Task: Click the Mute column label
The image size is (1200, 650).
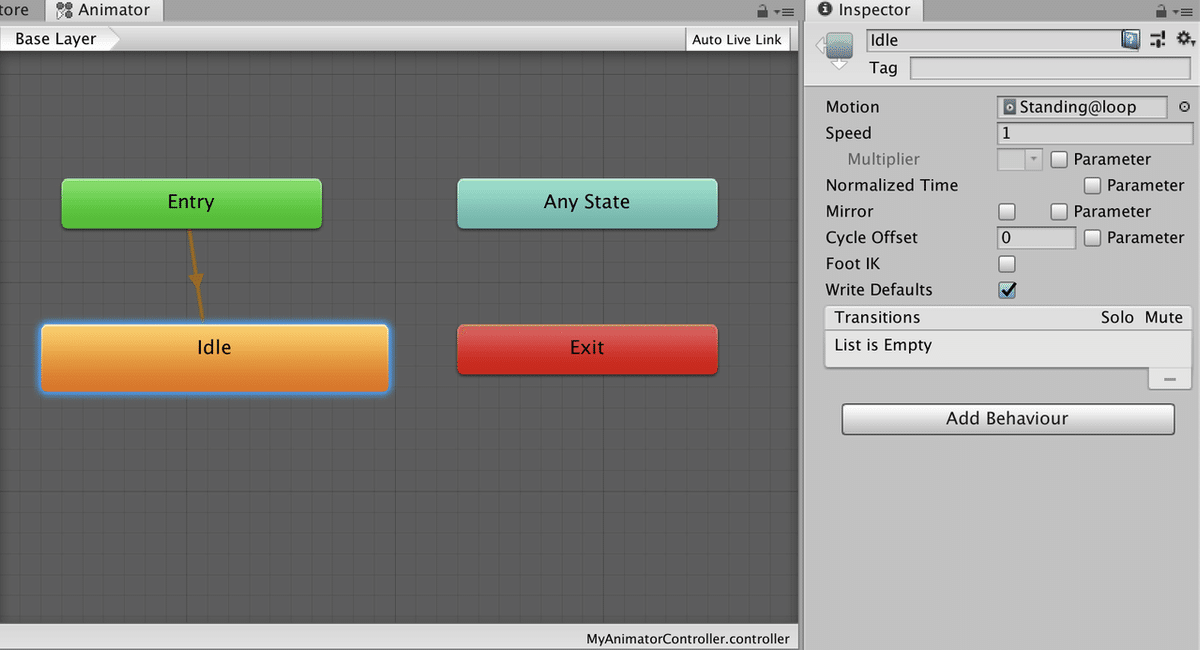Action: tap(1164, 317)
